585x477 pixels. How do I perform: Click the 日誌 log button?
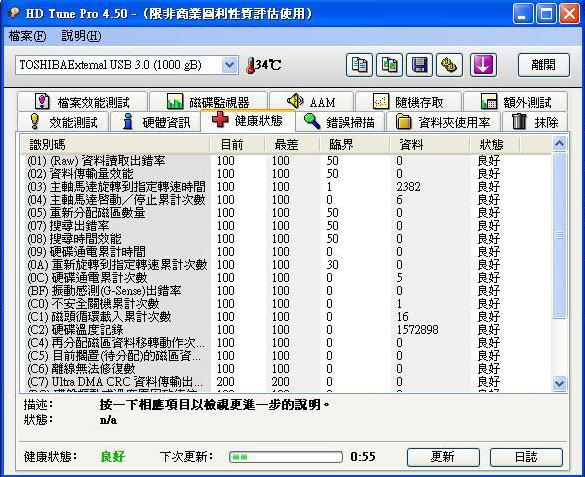coord(526,457)
